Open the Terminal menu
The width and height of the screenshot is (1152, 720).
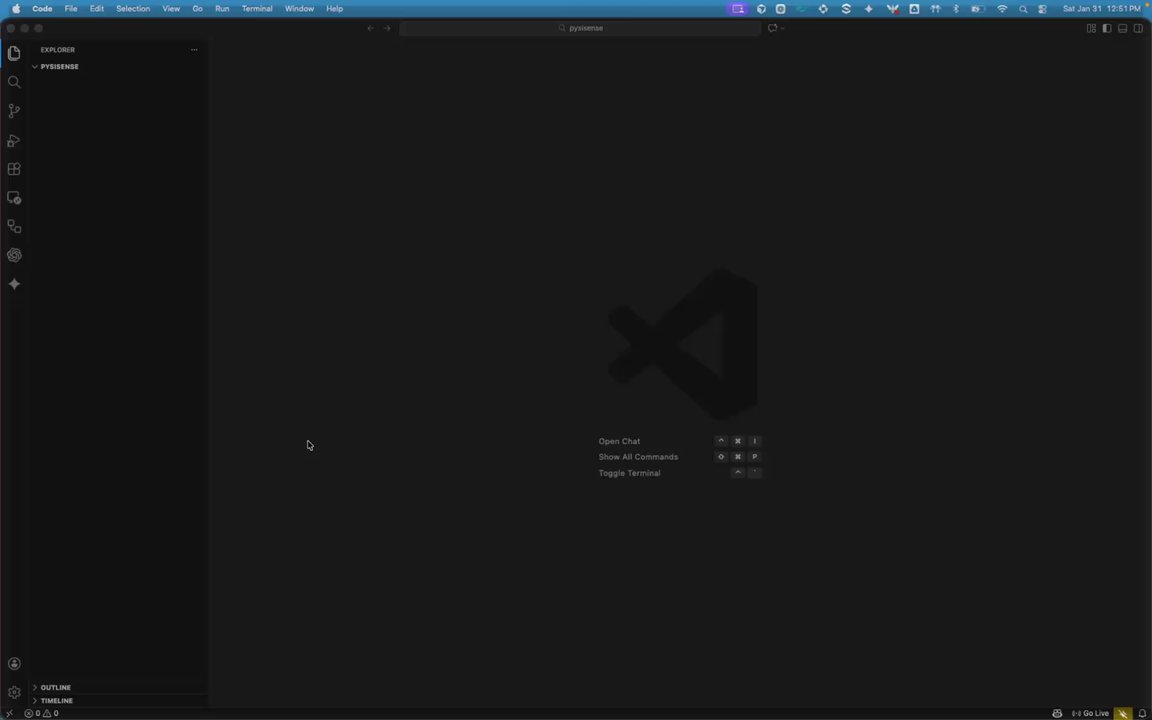point(257,9)
